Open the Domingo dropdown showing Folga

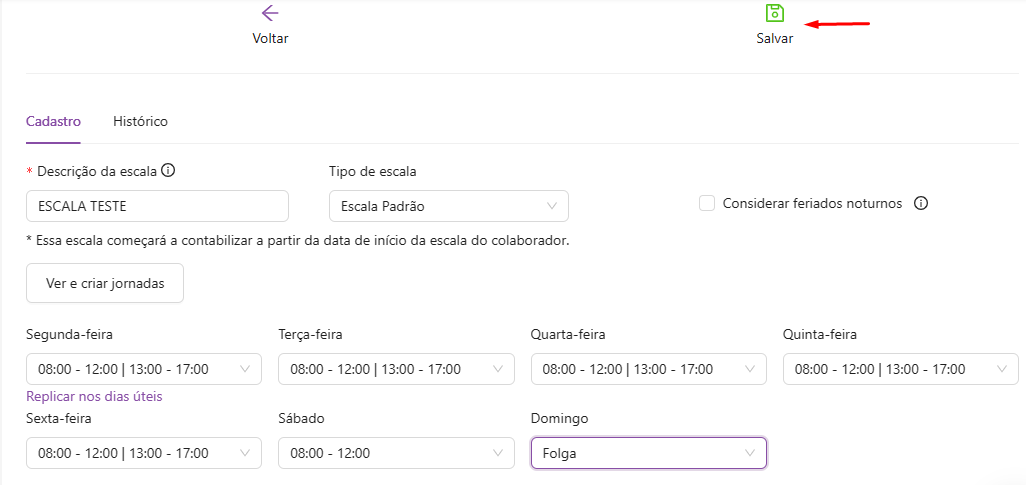point(648,453)
